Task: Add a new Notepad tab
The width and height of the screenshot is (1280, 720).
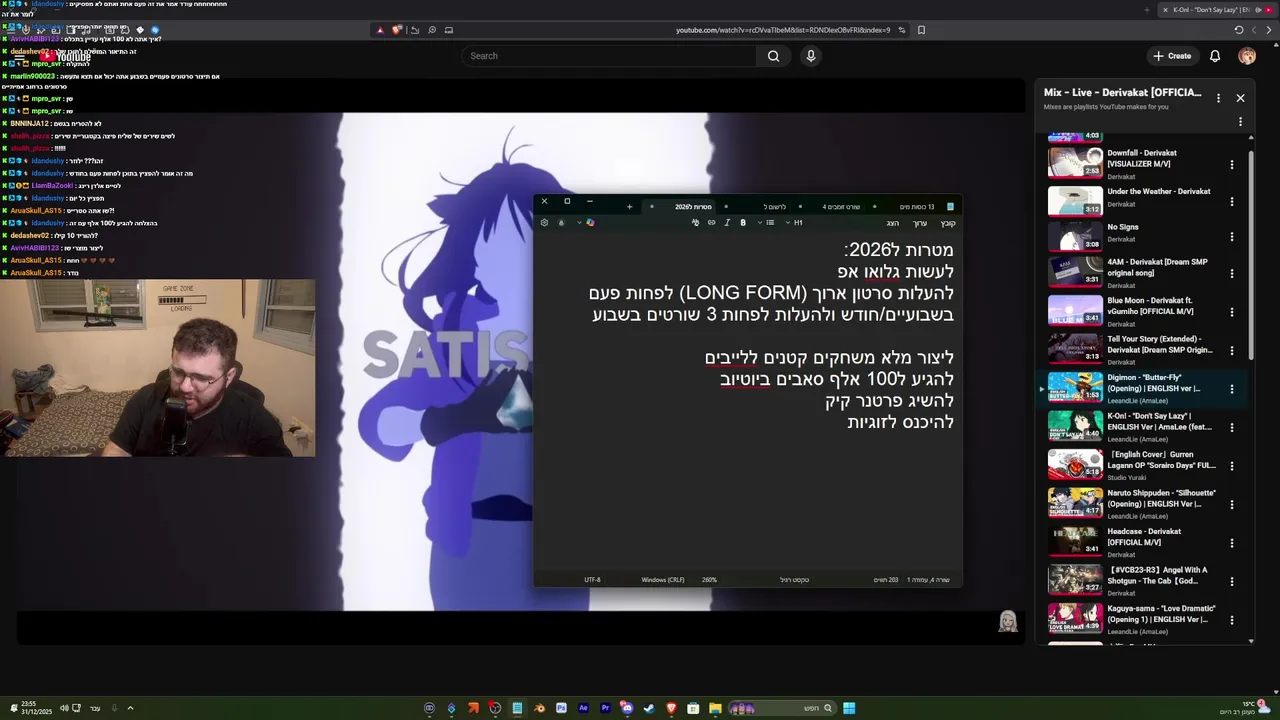Action: (x=629, y=207)
